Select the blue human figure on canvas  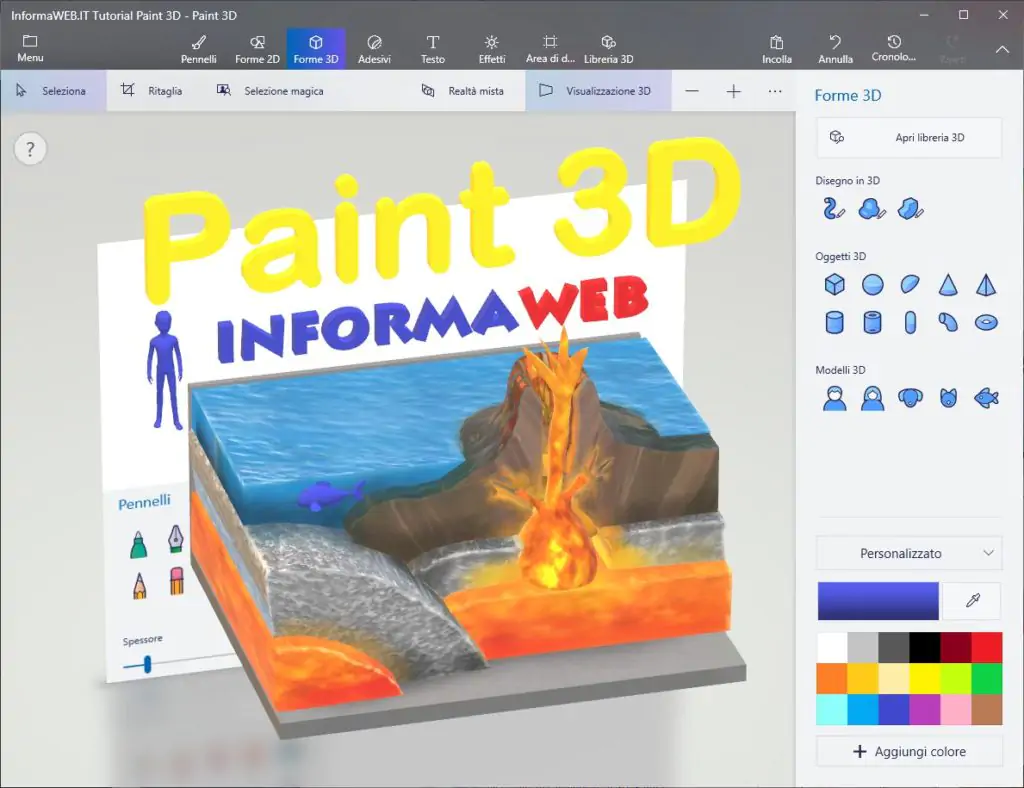pyautogui.click(x=164, y=370)
